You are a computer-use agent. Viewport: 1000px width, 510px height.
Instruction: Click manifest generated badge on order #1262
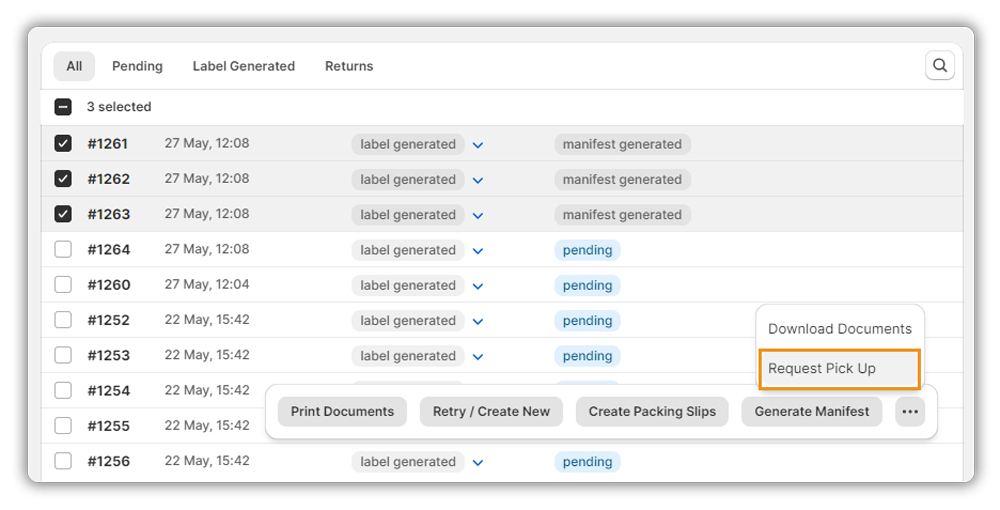pos(622,180)
